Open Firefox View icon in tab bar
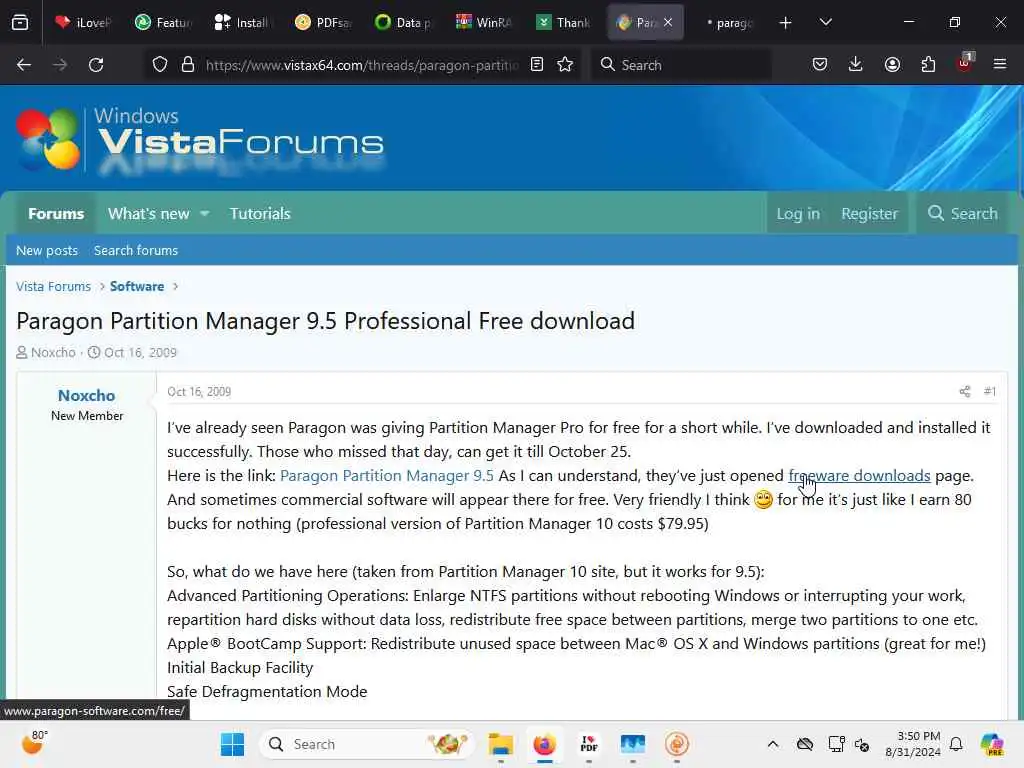This screenshot has height=768, width=1024. pyautogui.click(x=20, y=22)
